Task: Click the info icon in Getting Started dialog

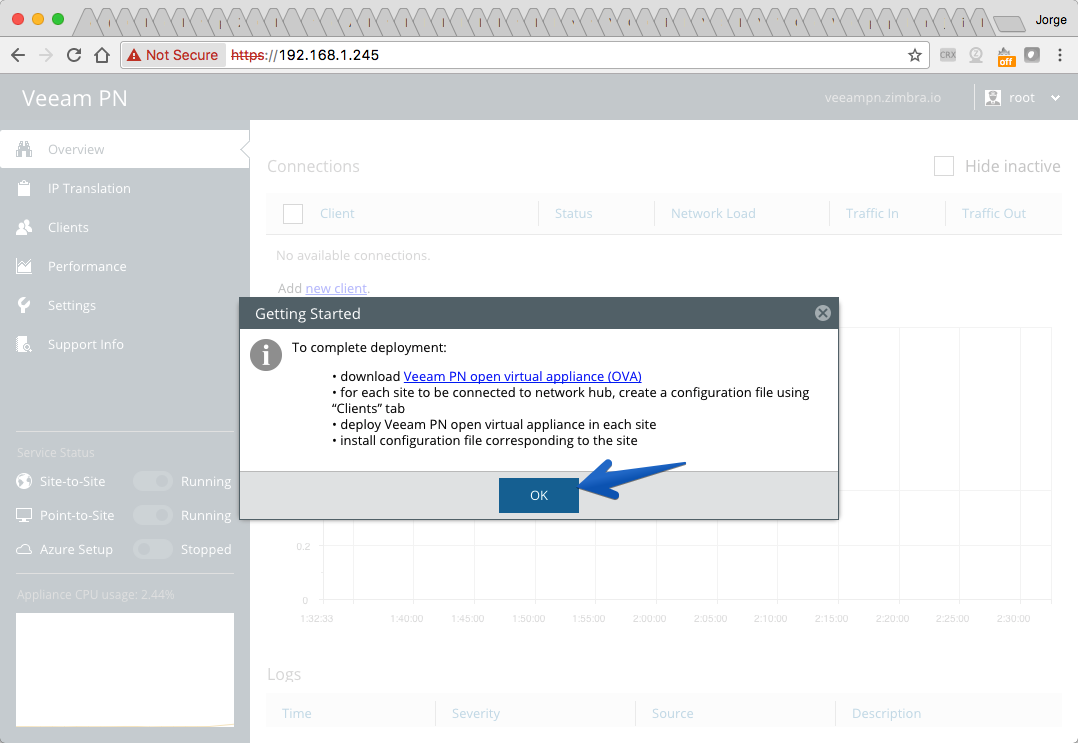Action: 265,355
